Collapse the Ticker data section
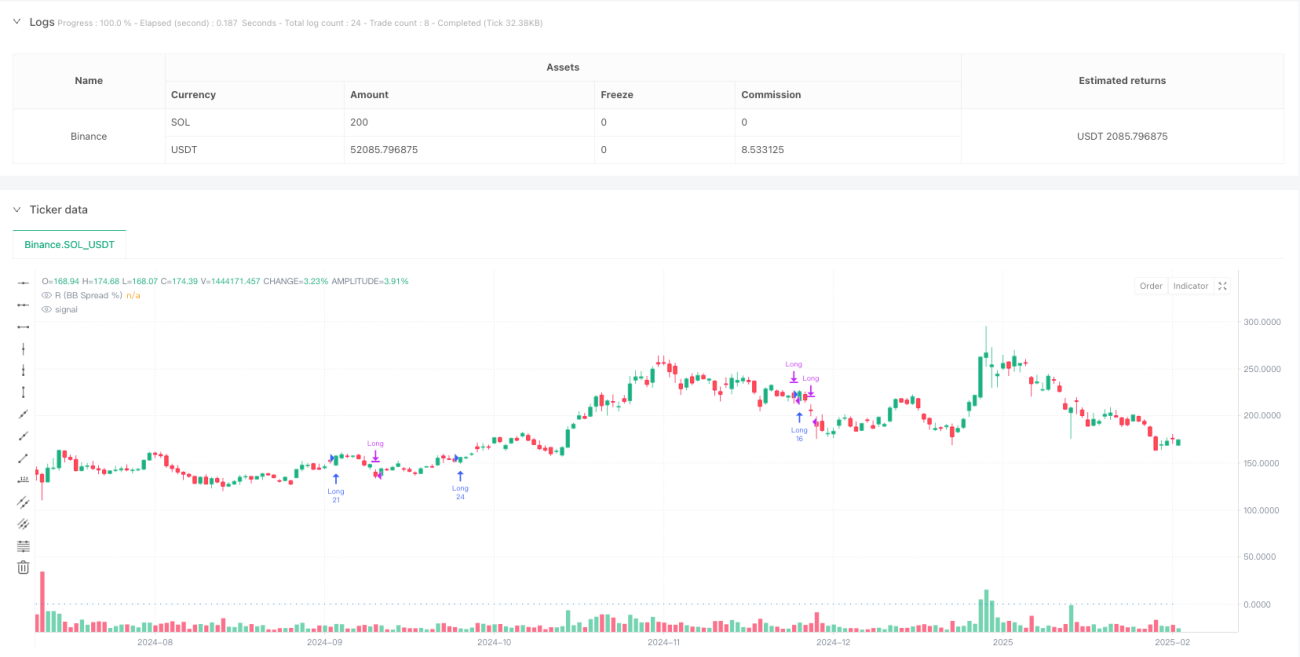This screenshot has height=657, width=1300. point(16,209)
